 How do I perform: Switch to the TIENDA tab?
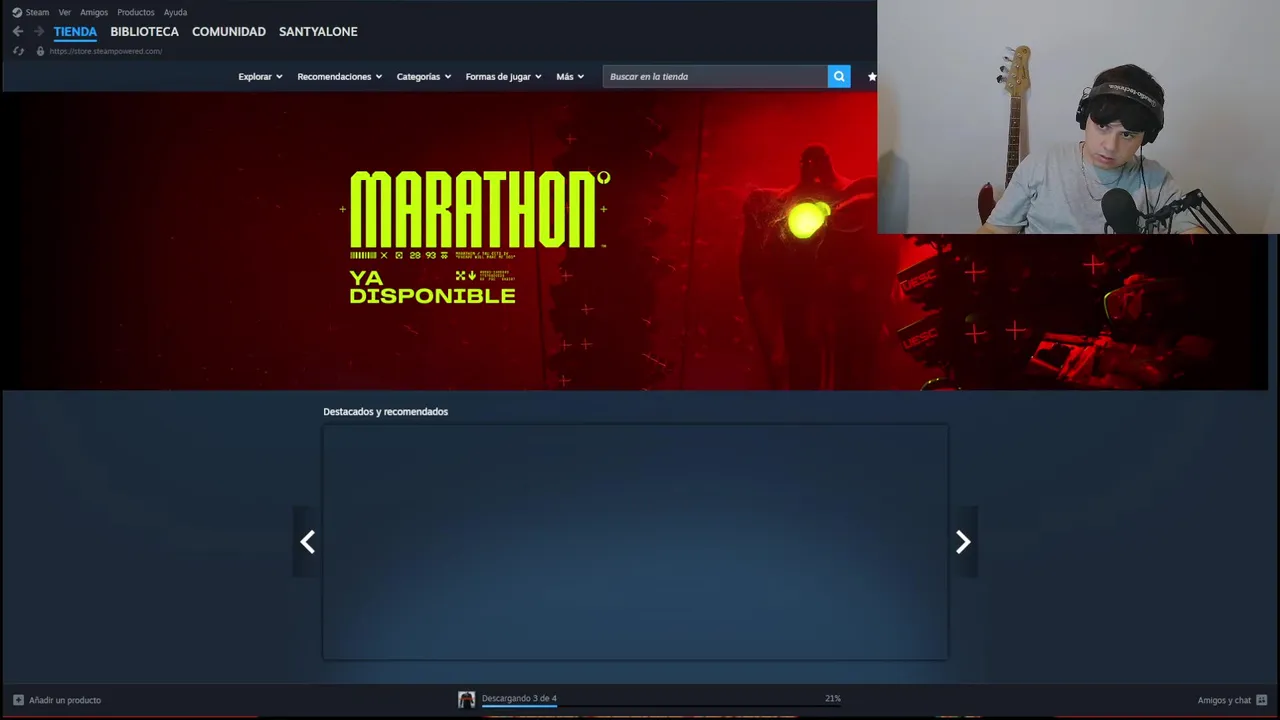click(75, 32)
